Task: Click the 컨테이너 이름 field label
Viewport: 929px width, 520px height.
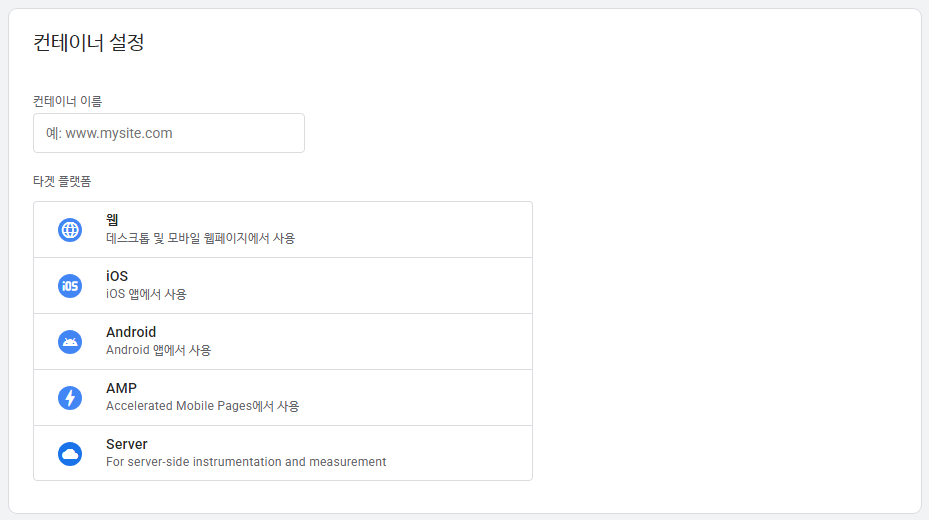Action: click(68, 101)
